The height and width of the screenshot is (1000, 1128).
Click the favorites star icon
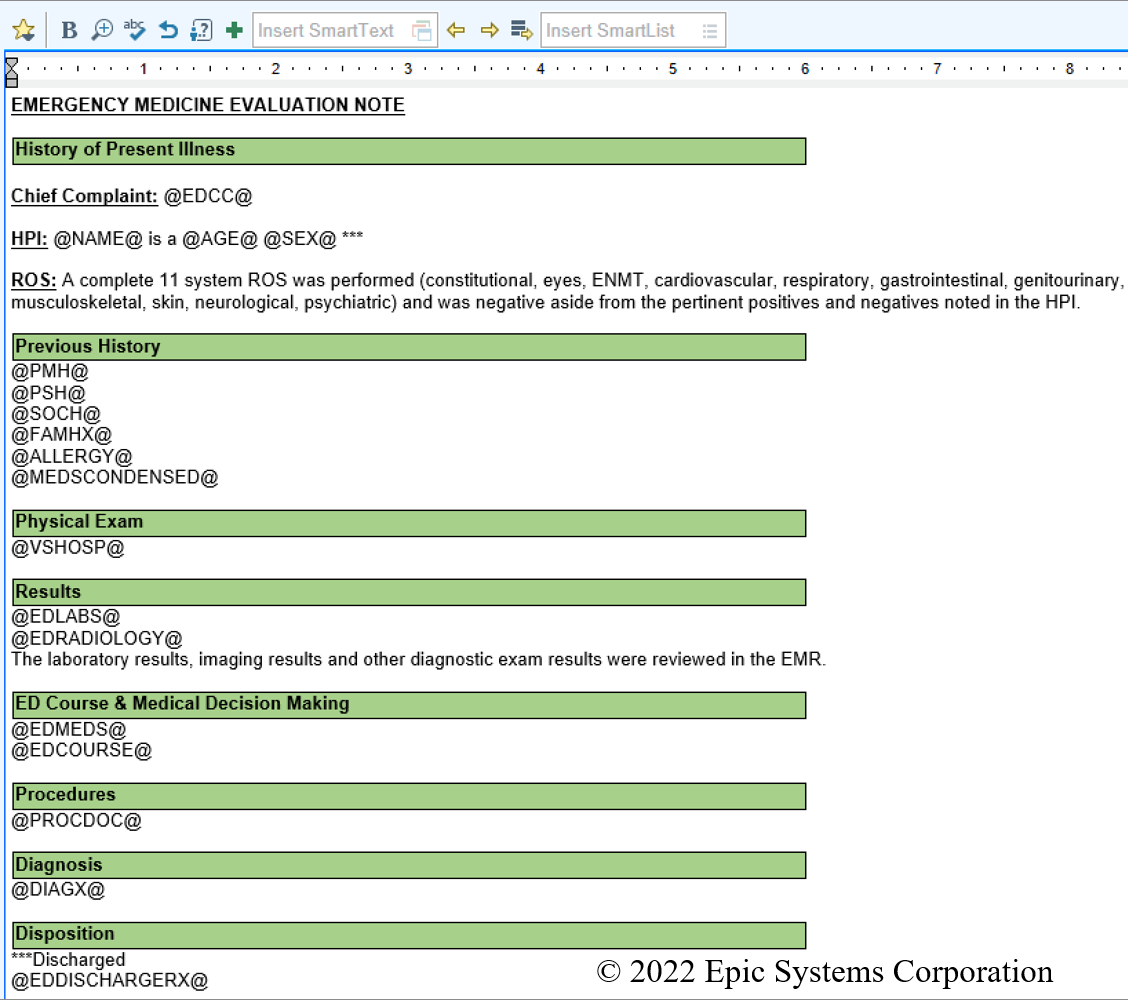click(x=23, y=31)
